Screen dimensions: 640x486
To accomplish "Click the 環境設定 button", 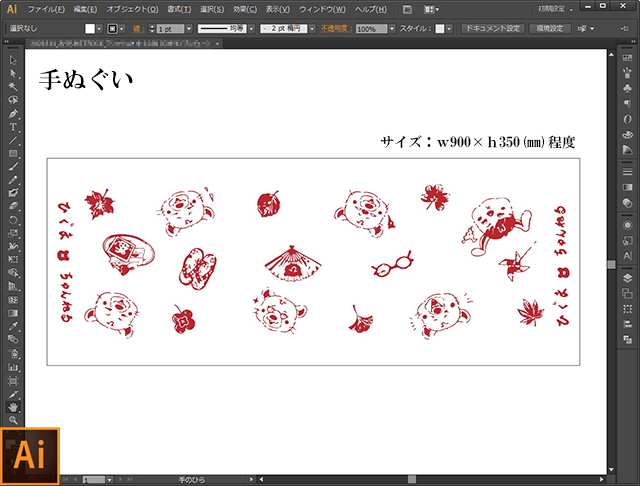I will click(550, 29).
